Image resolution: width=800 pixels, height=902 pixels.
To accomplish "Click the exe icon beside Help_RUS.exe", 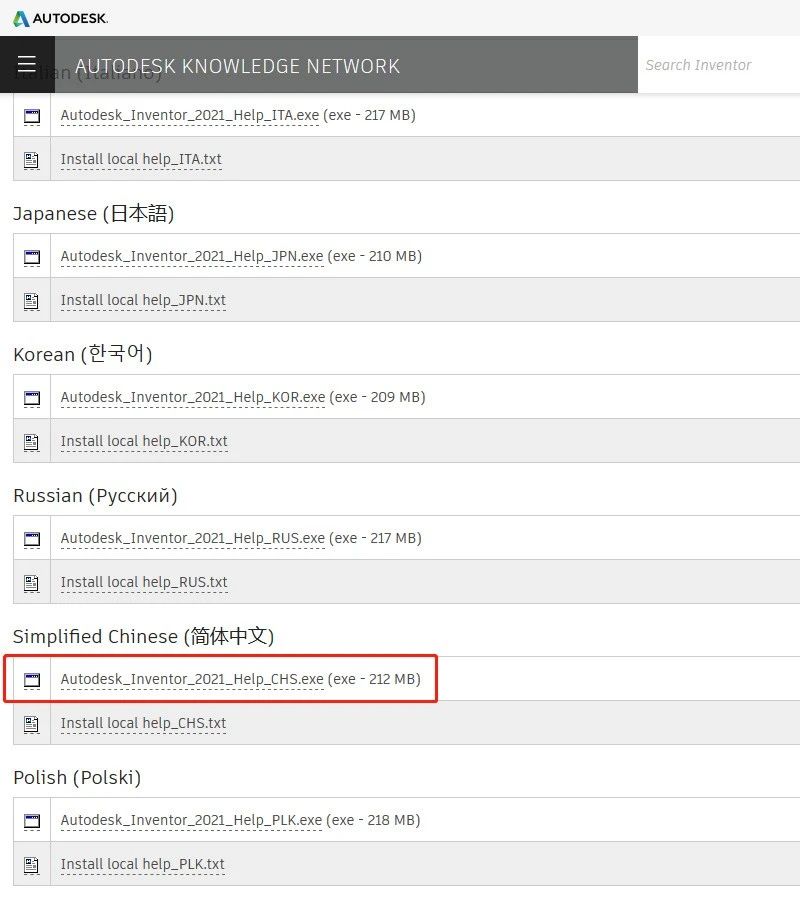I will (x=32, y=539).
